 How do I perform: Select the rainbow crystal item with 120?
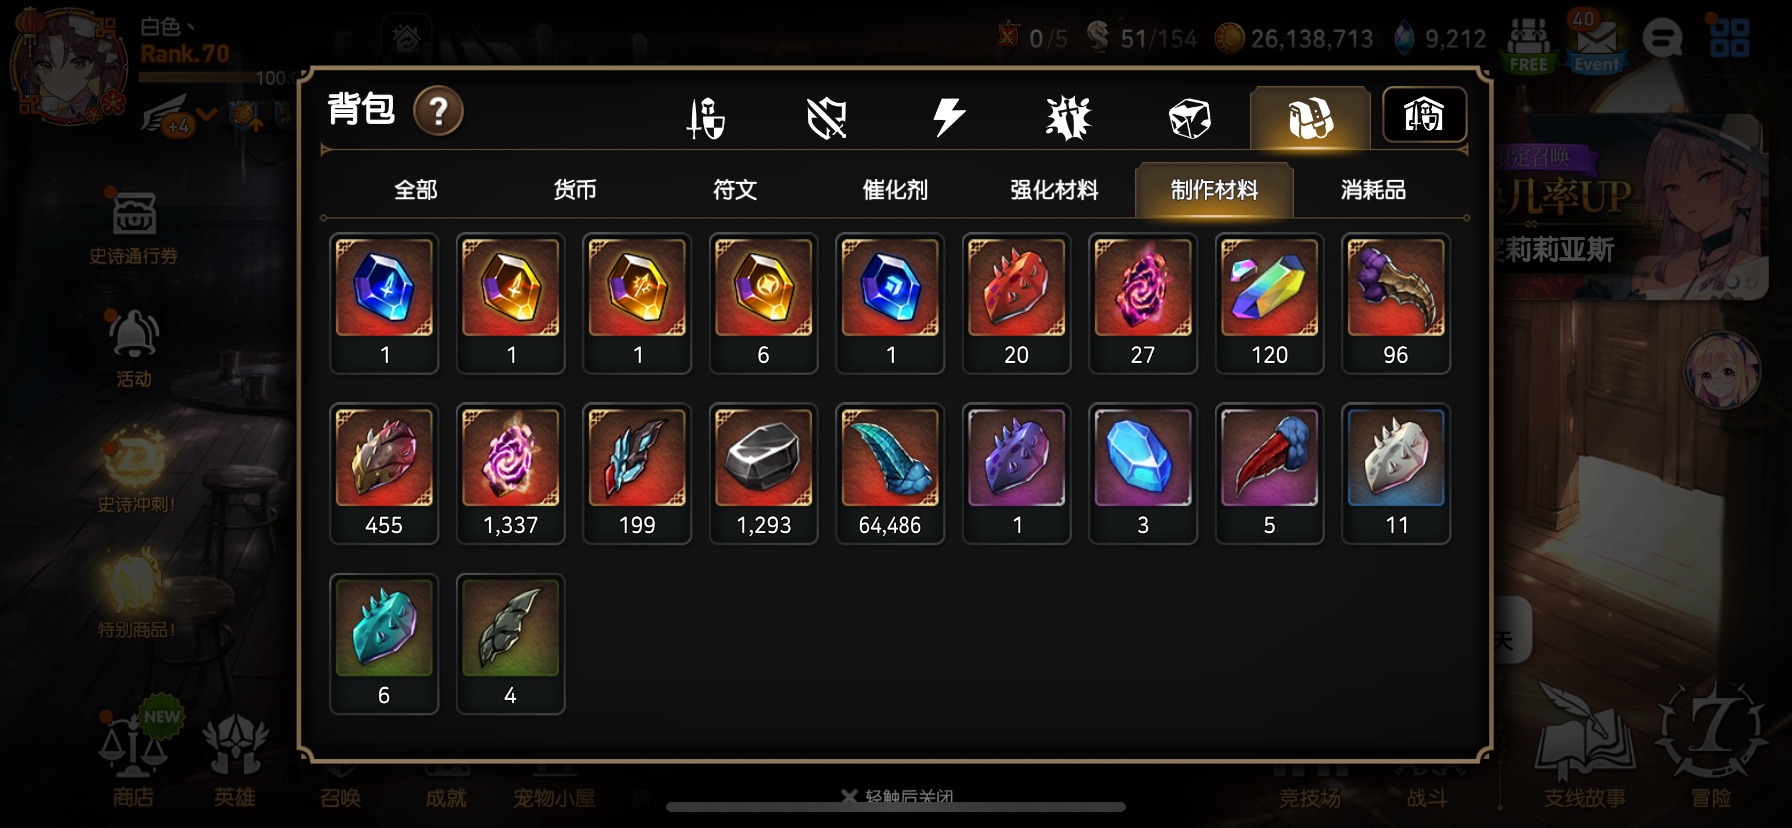point(1269,304)
